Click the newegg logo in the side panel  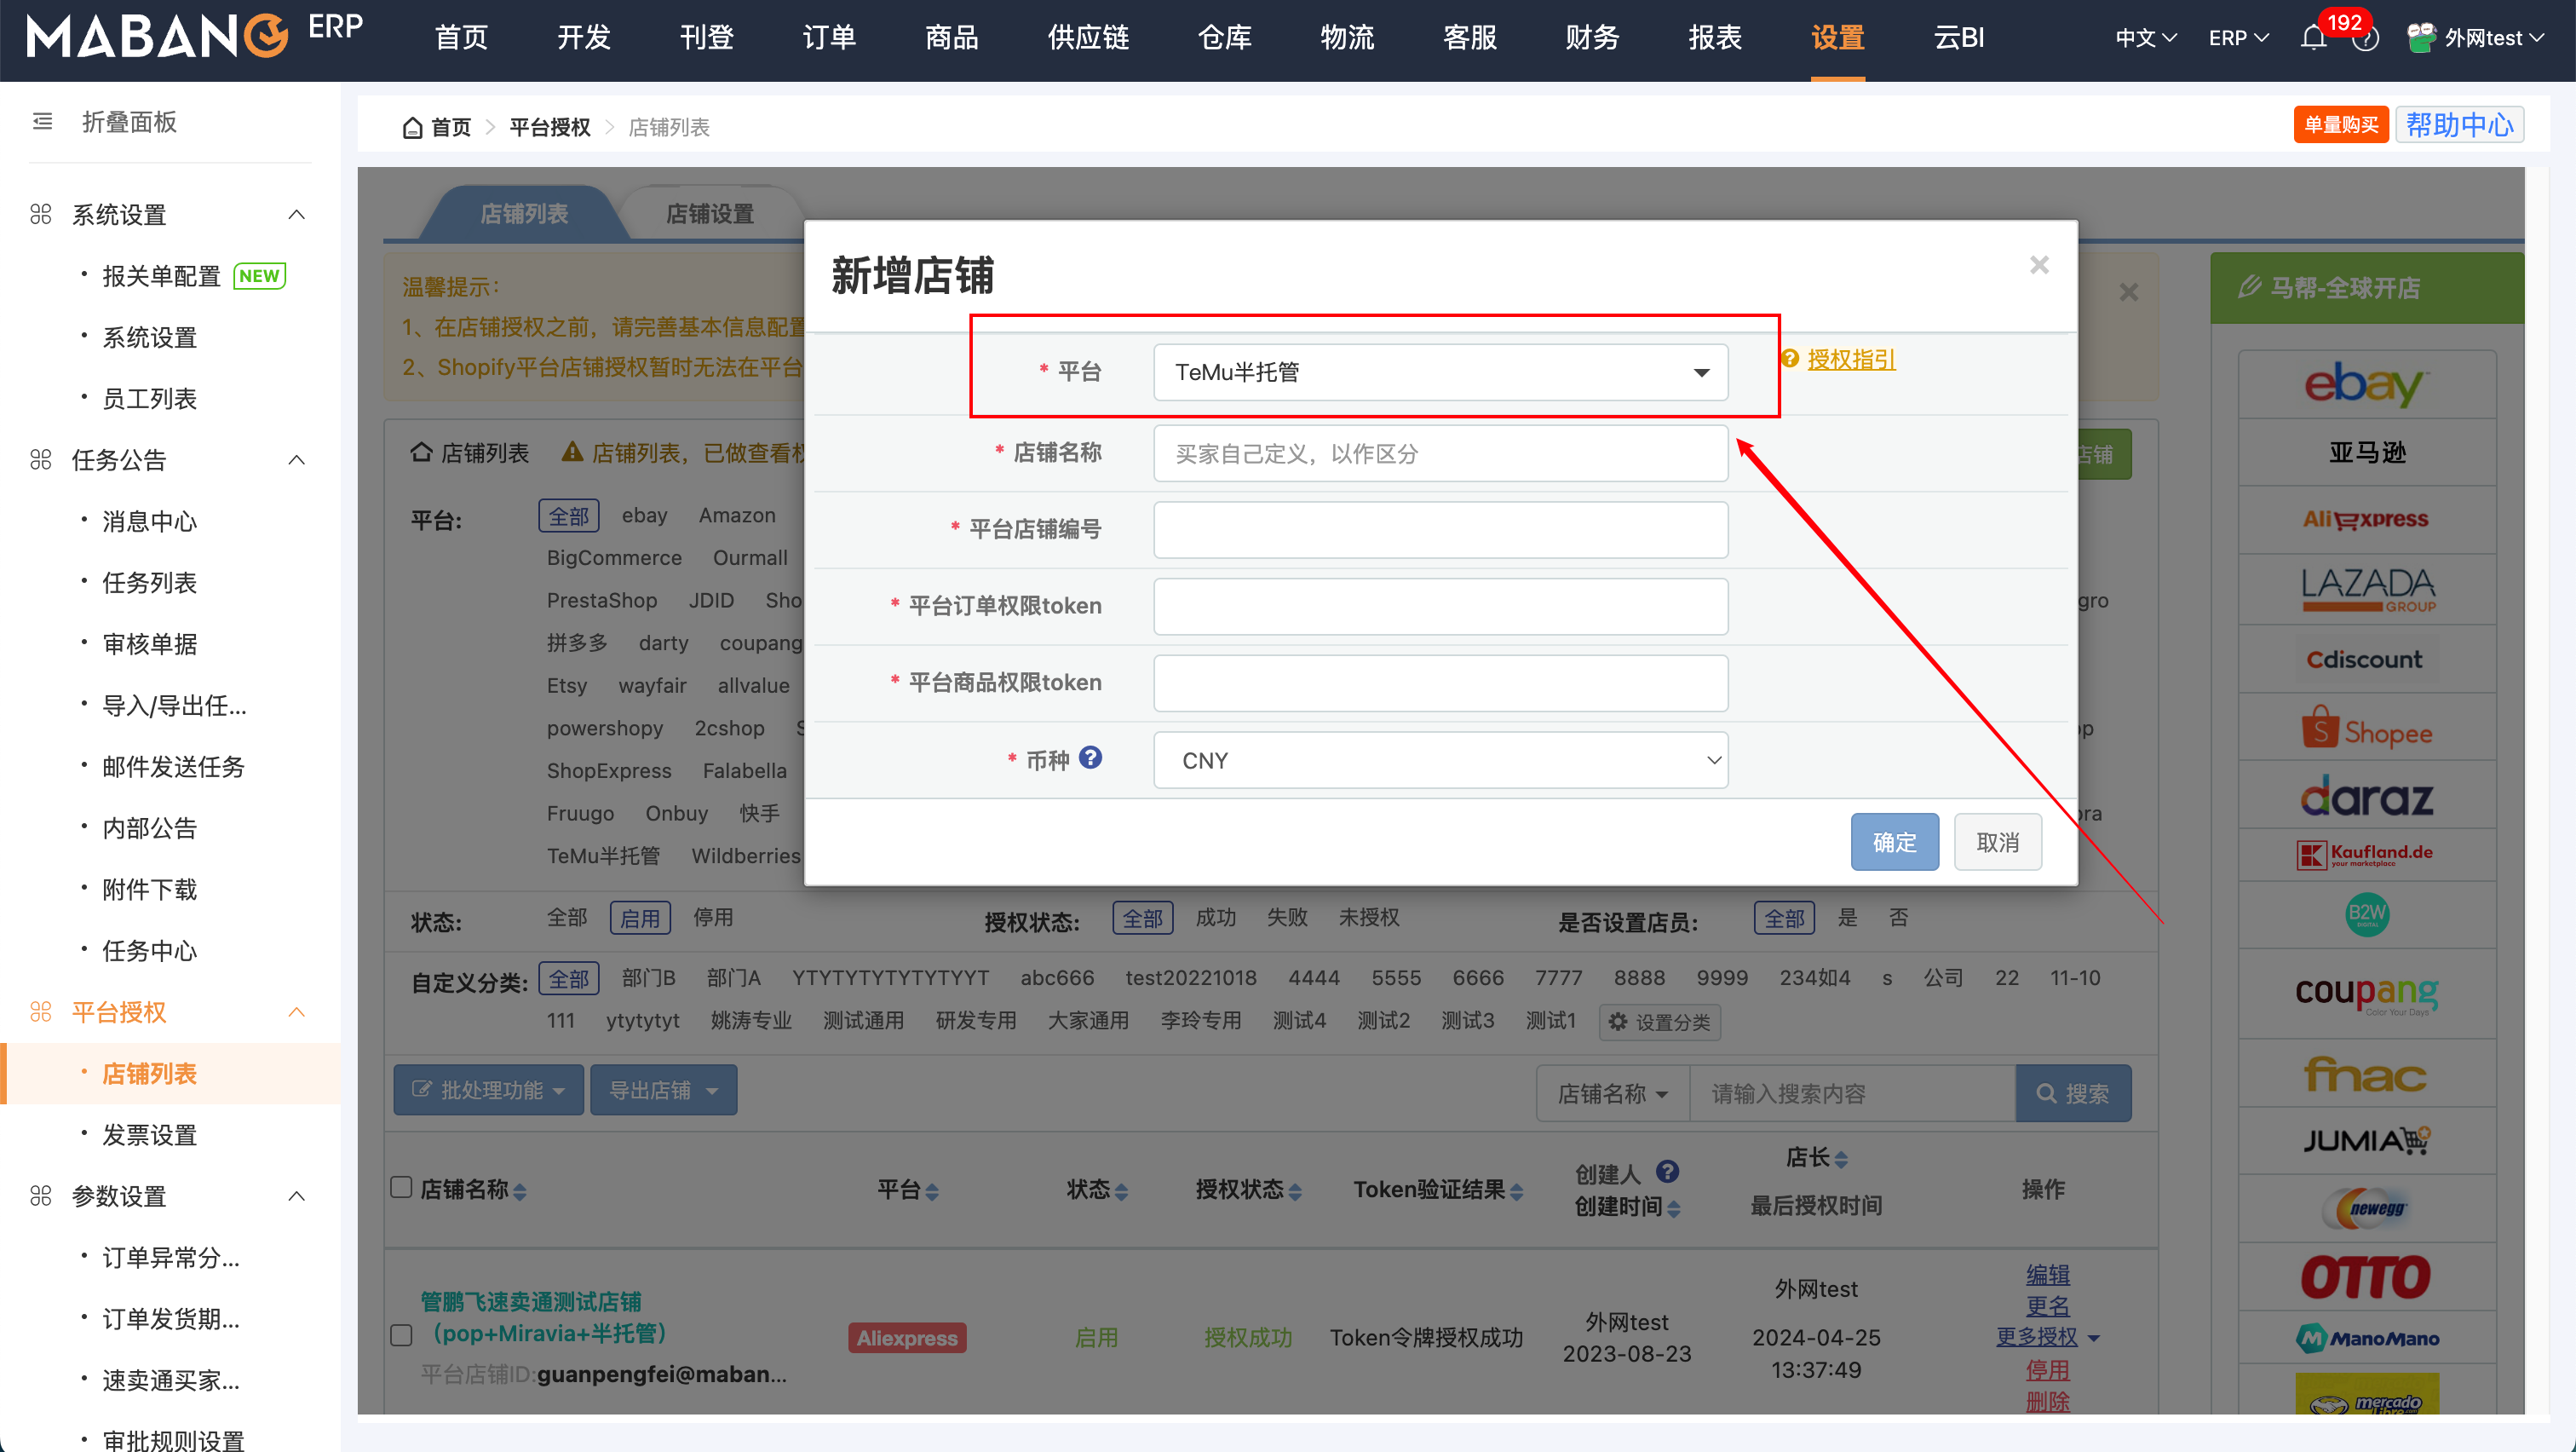pos(2366,1208)
